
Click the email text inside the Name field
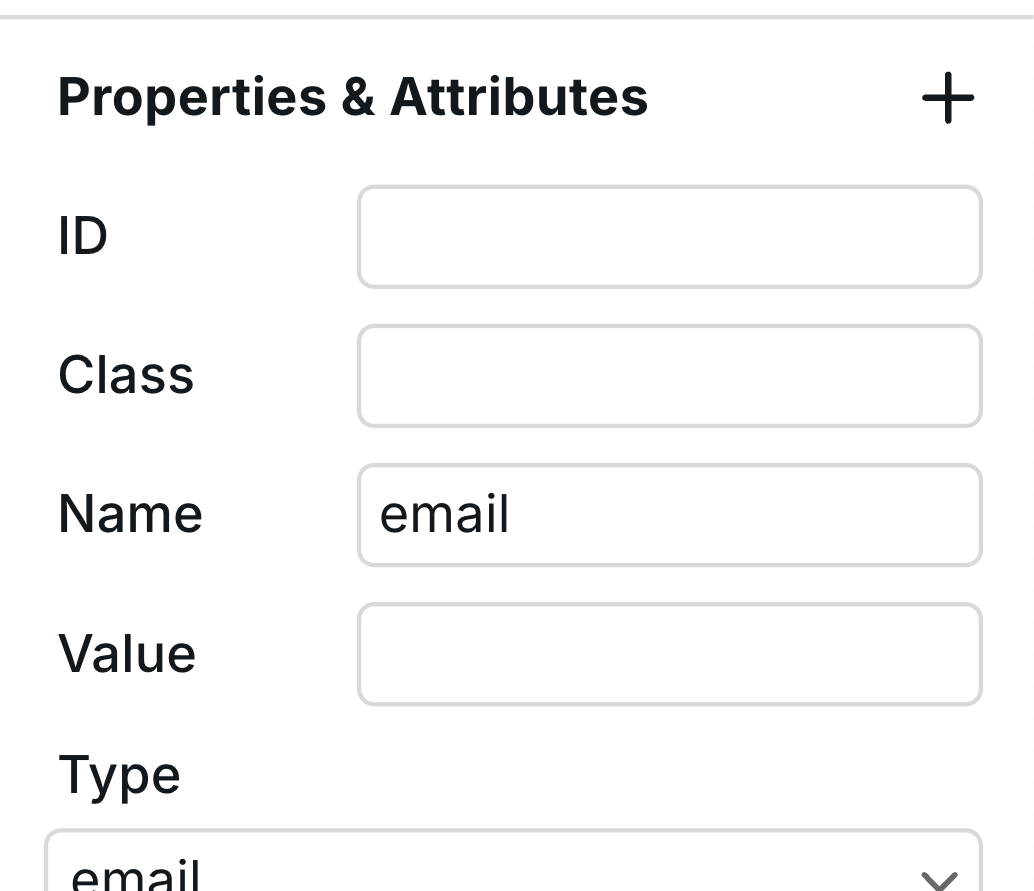443,514
